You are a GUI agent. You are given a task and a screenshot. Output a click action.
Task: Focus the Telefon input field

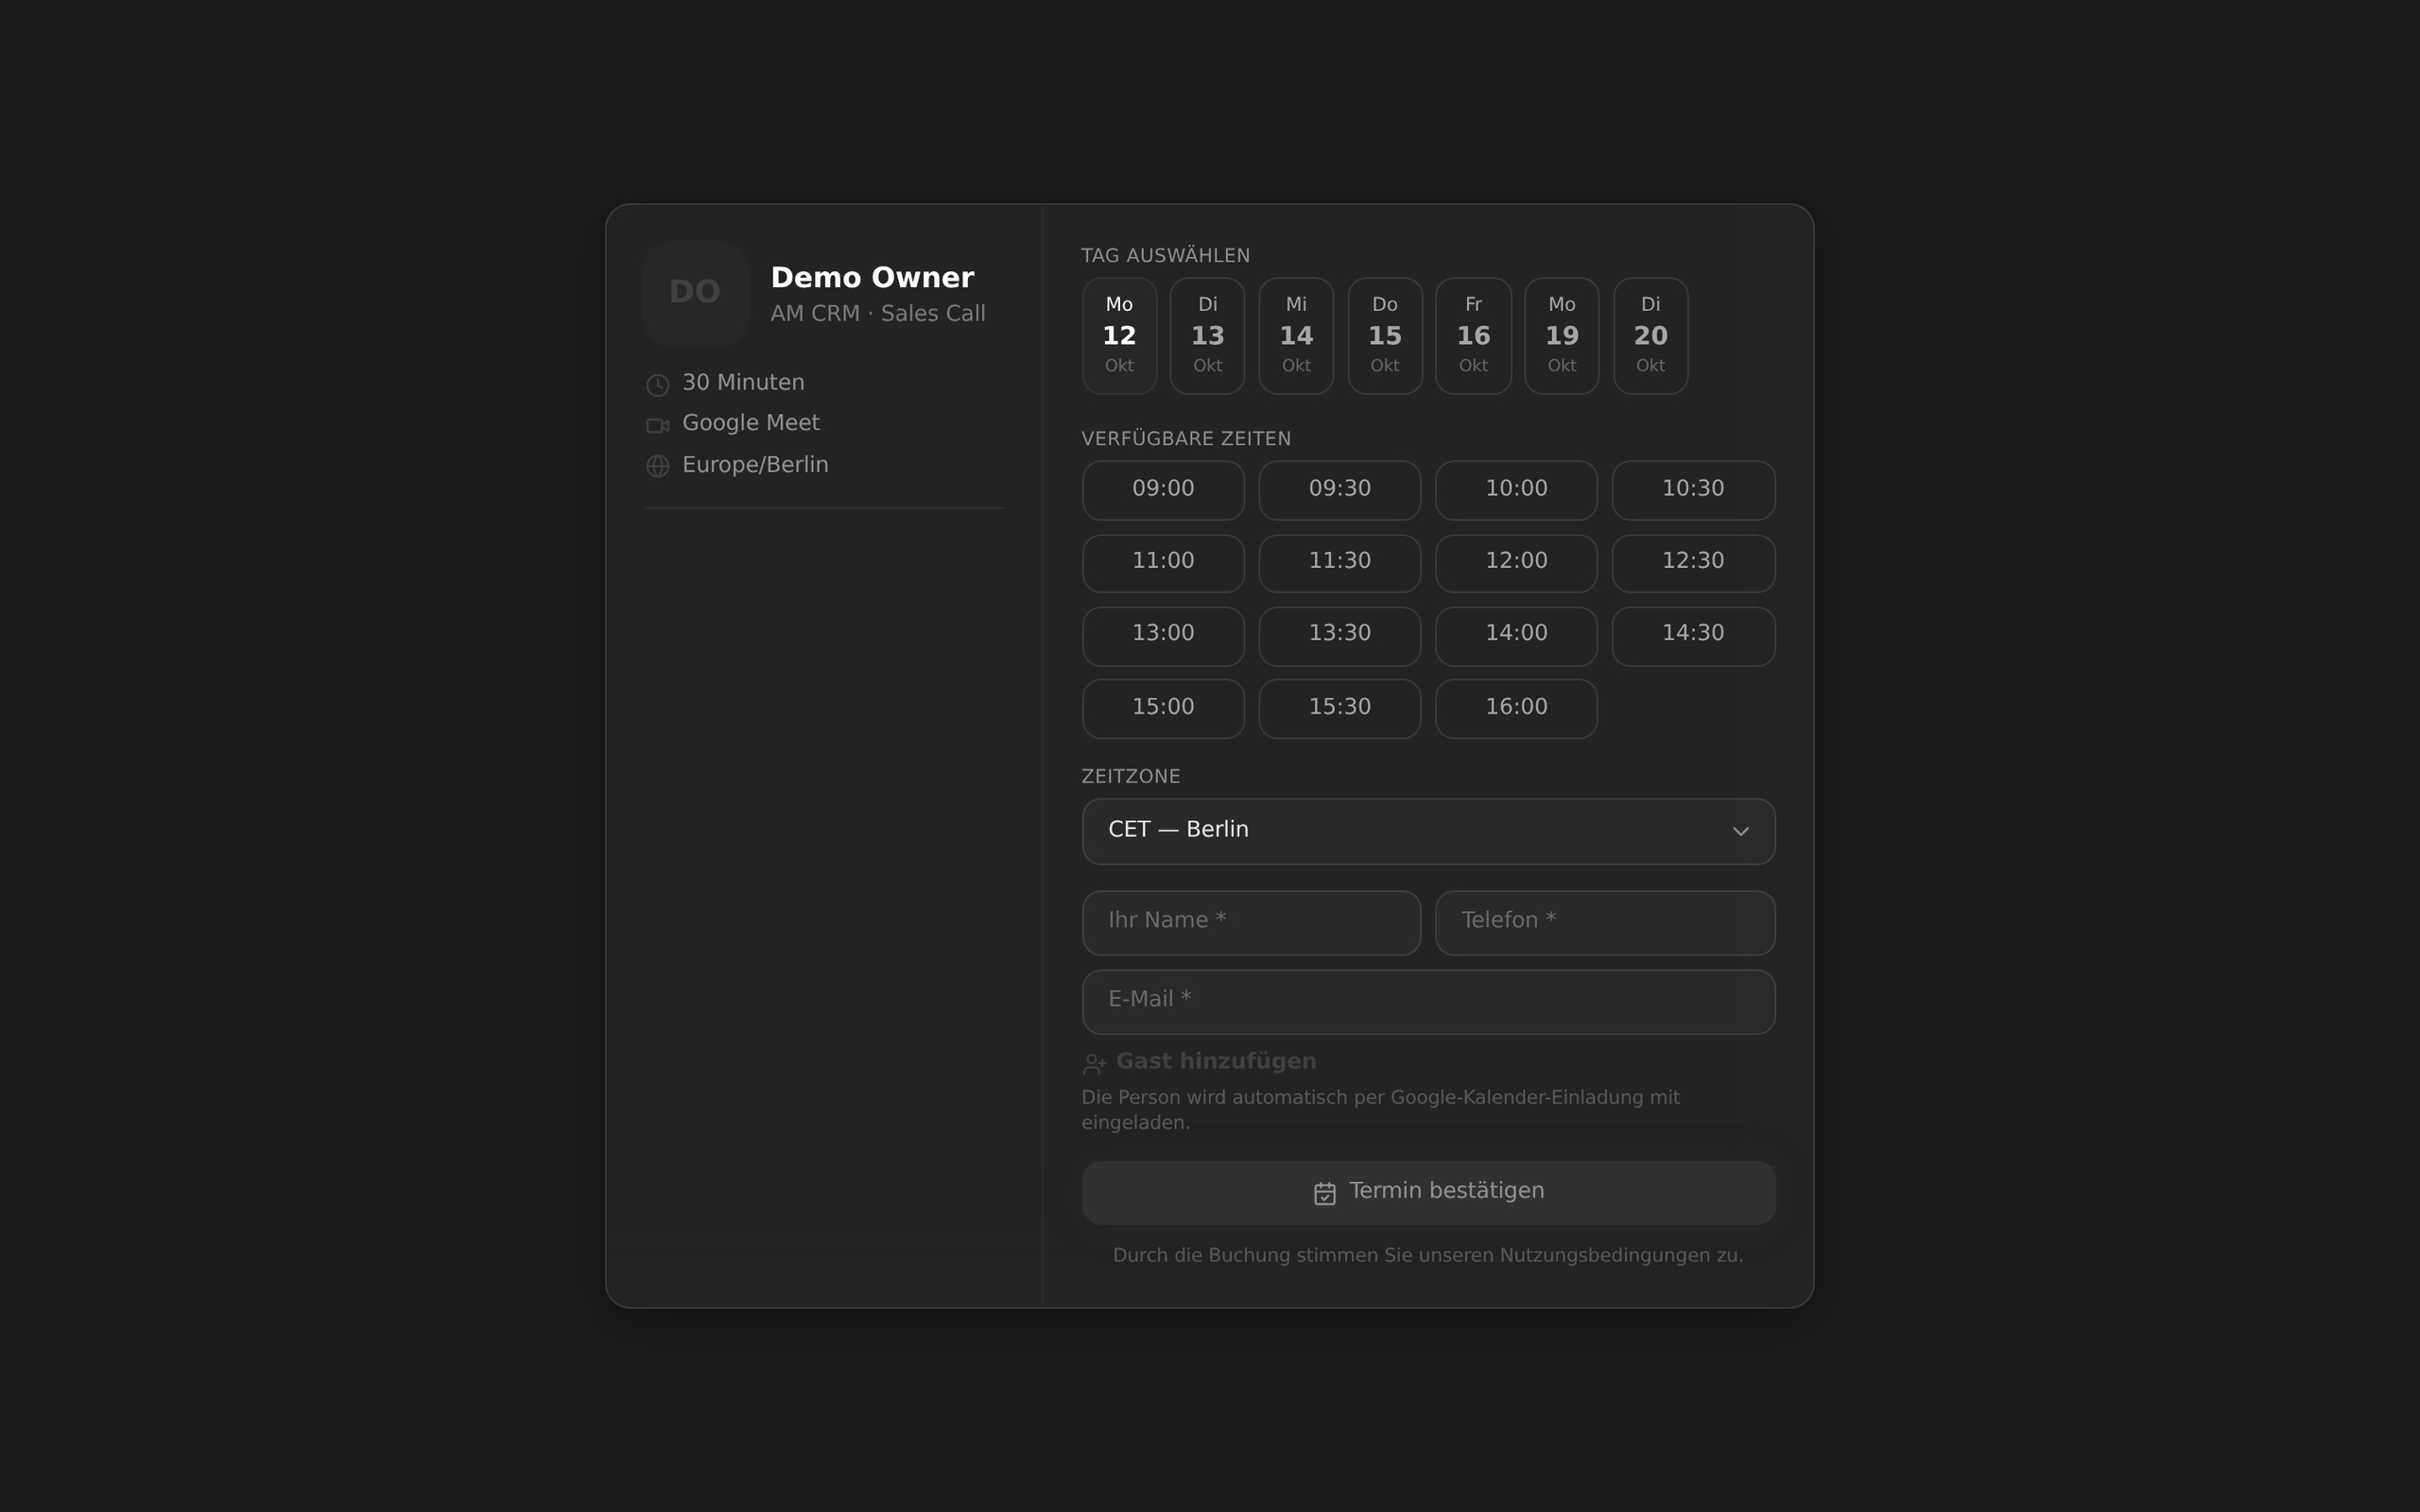point(1605,923)
